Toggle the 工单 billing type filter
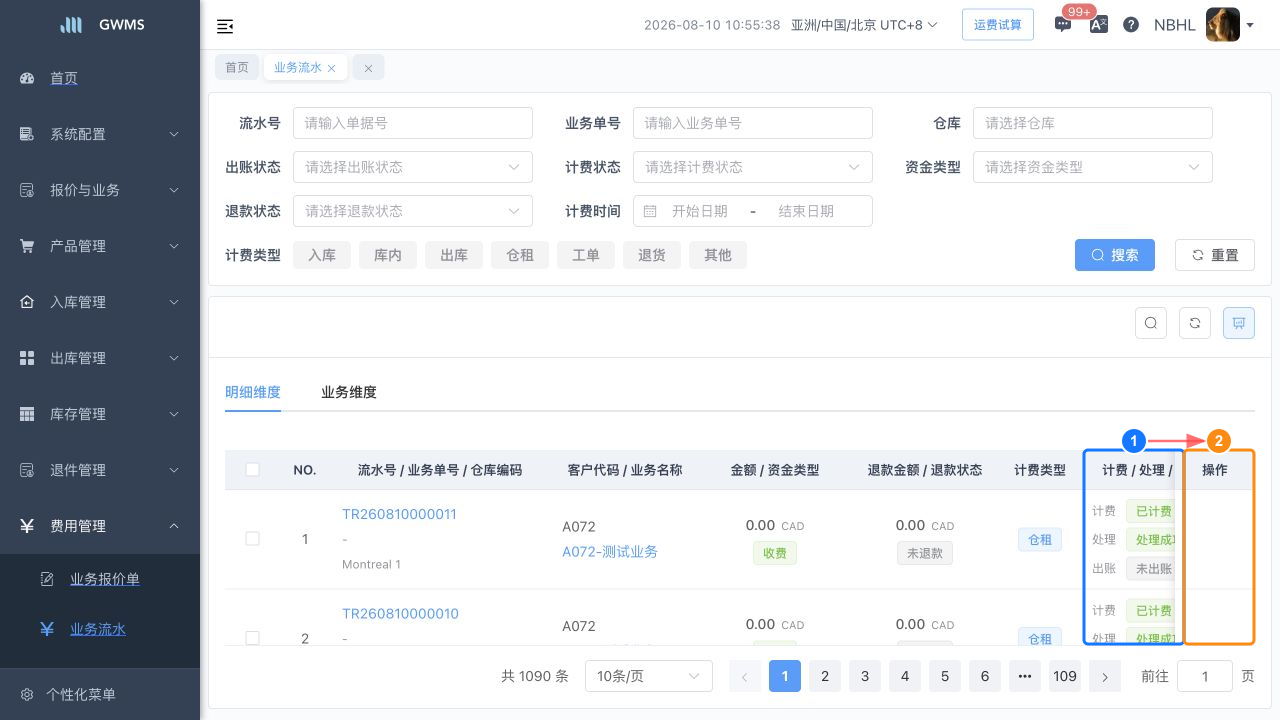 click(x=586, y=255)
